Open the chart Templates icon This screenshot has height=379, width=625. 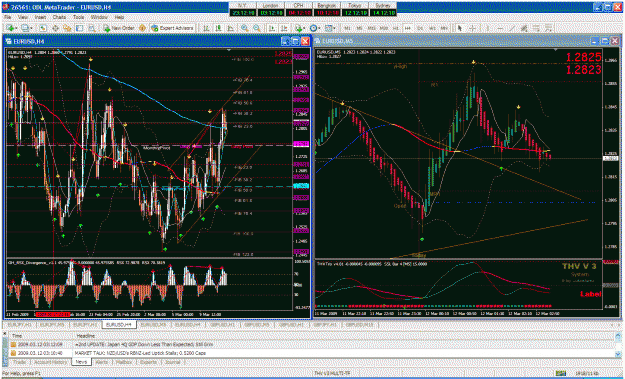(328, 28)
